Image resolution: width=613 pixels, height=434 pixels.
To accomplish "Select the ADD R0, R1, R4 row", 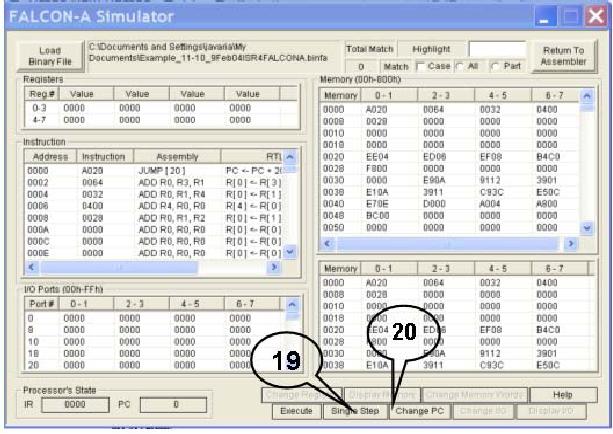I will click(154, 194).
